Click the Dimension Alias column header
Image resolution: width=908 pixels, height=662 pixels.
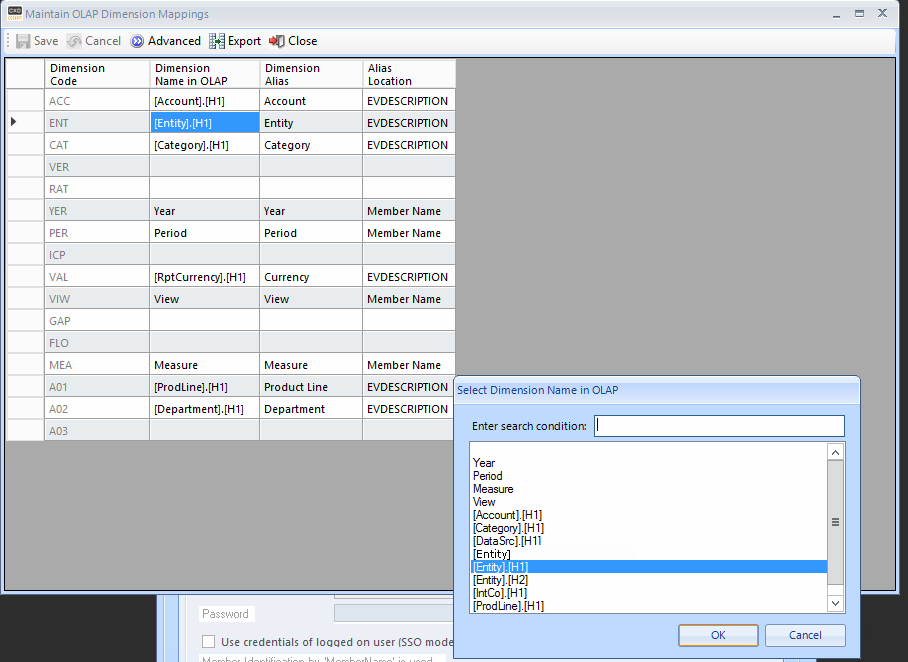click(x=311, y=74)
